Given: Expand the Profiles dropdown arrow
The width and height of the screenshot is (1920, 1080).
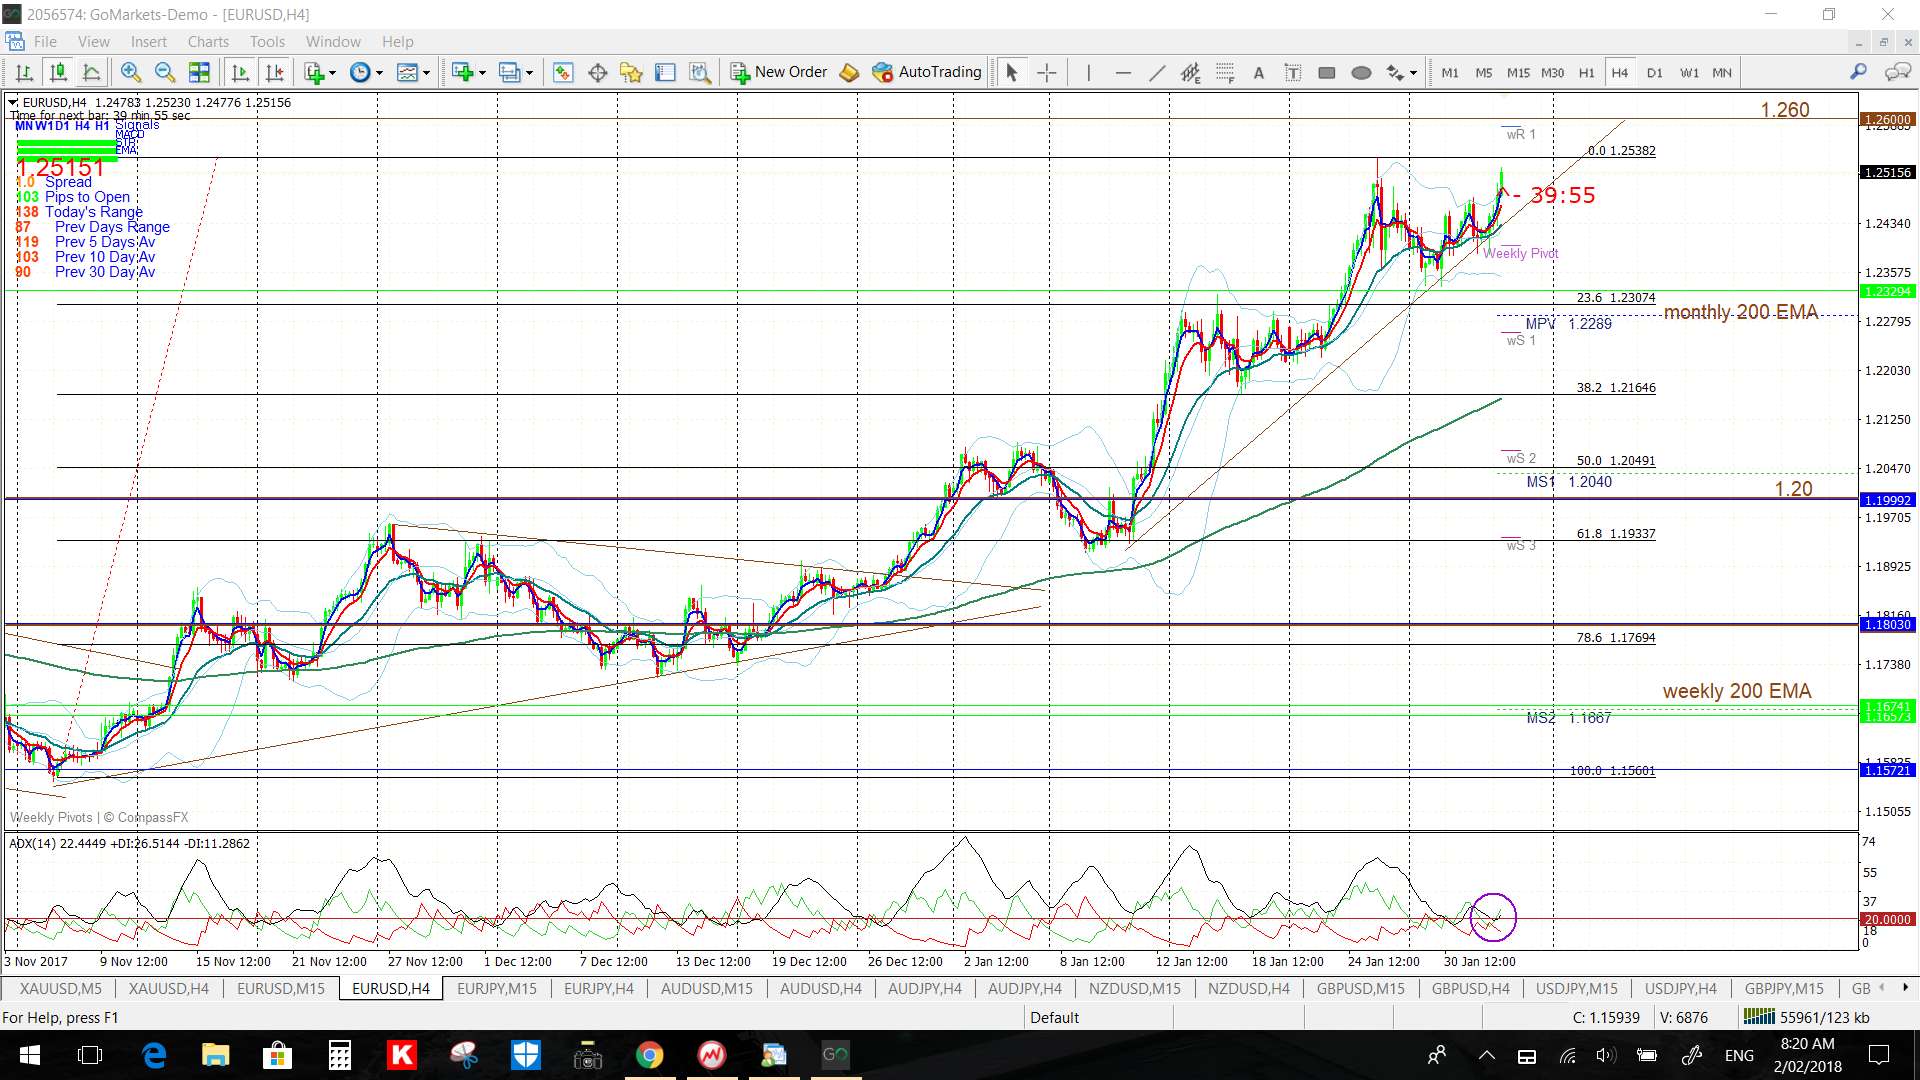Looking at the screenshot, I should pos(529,72).
